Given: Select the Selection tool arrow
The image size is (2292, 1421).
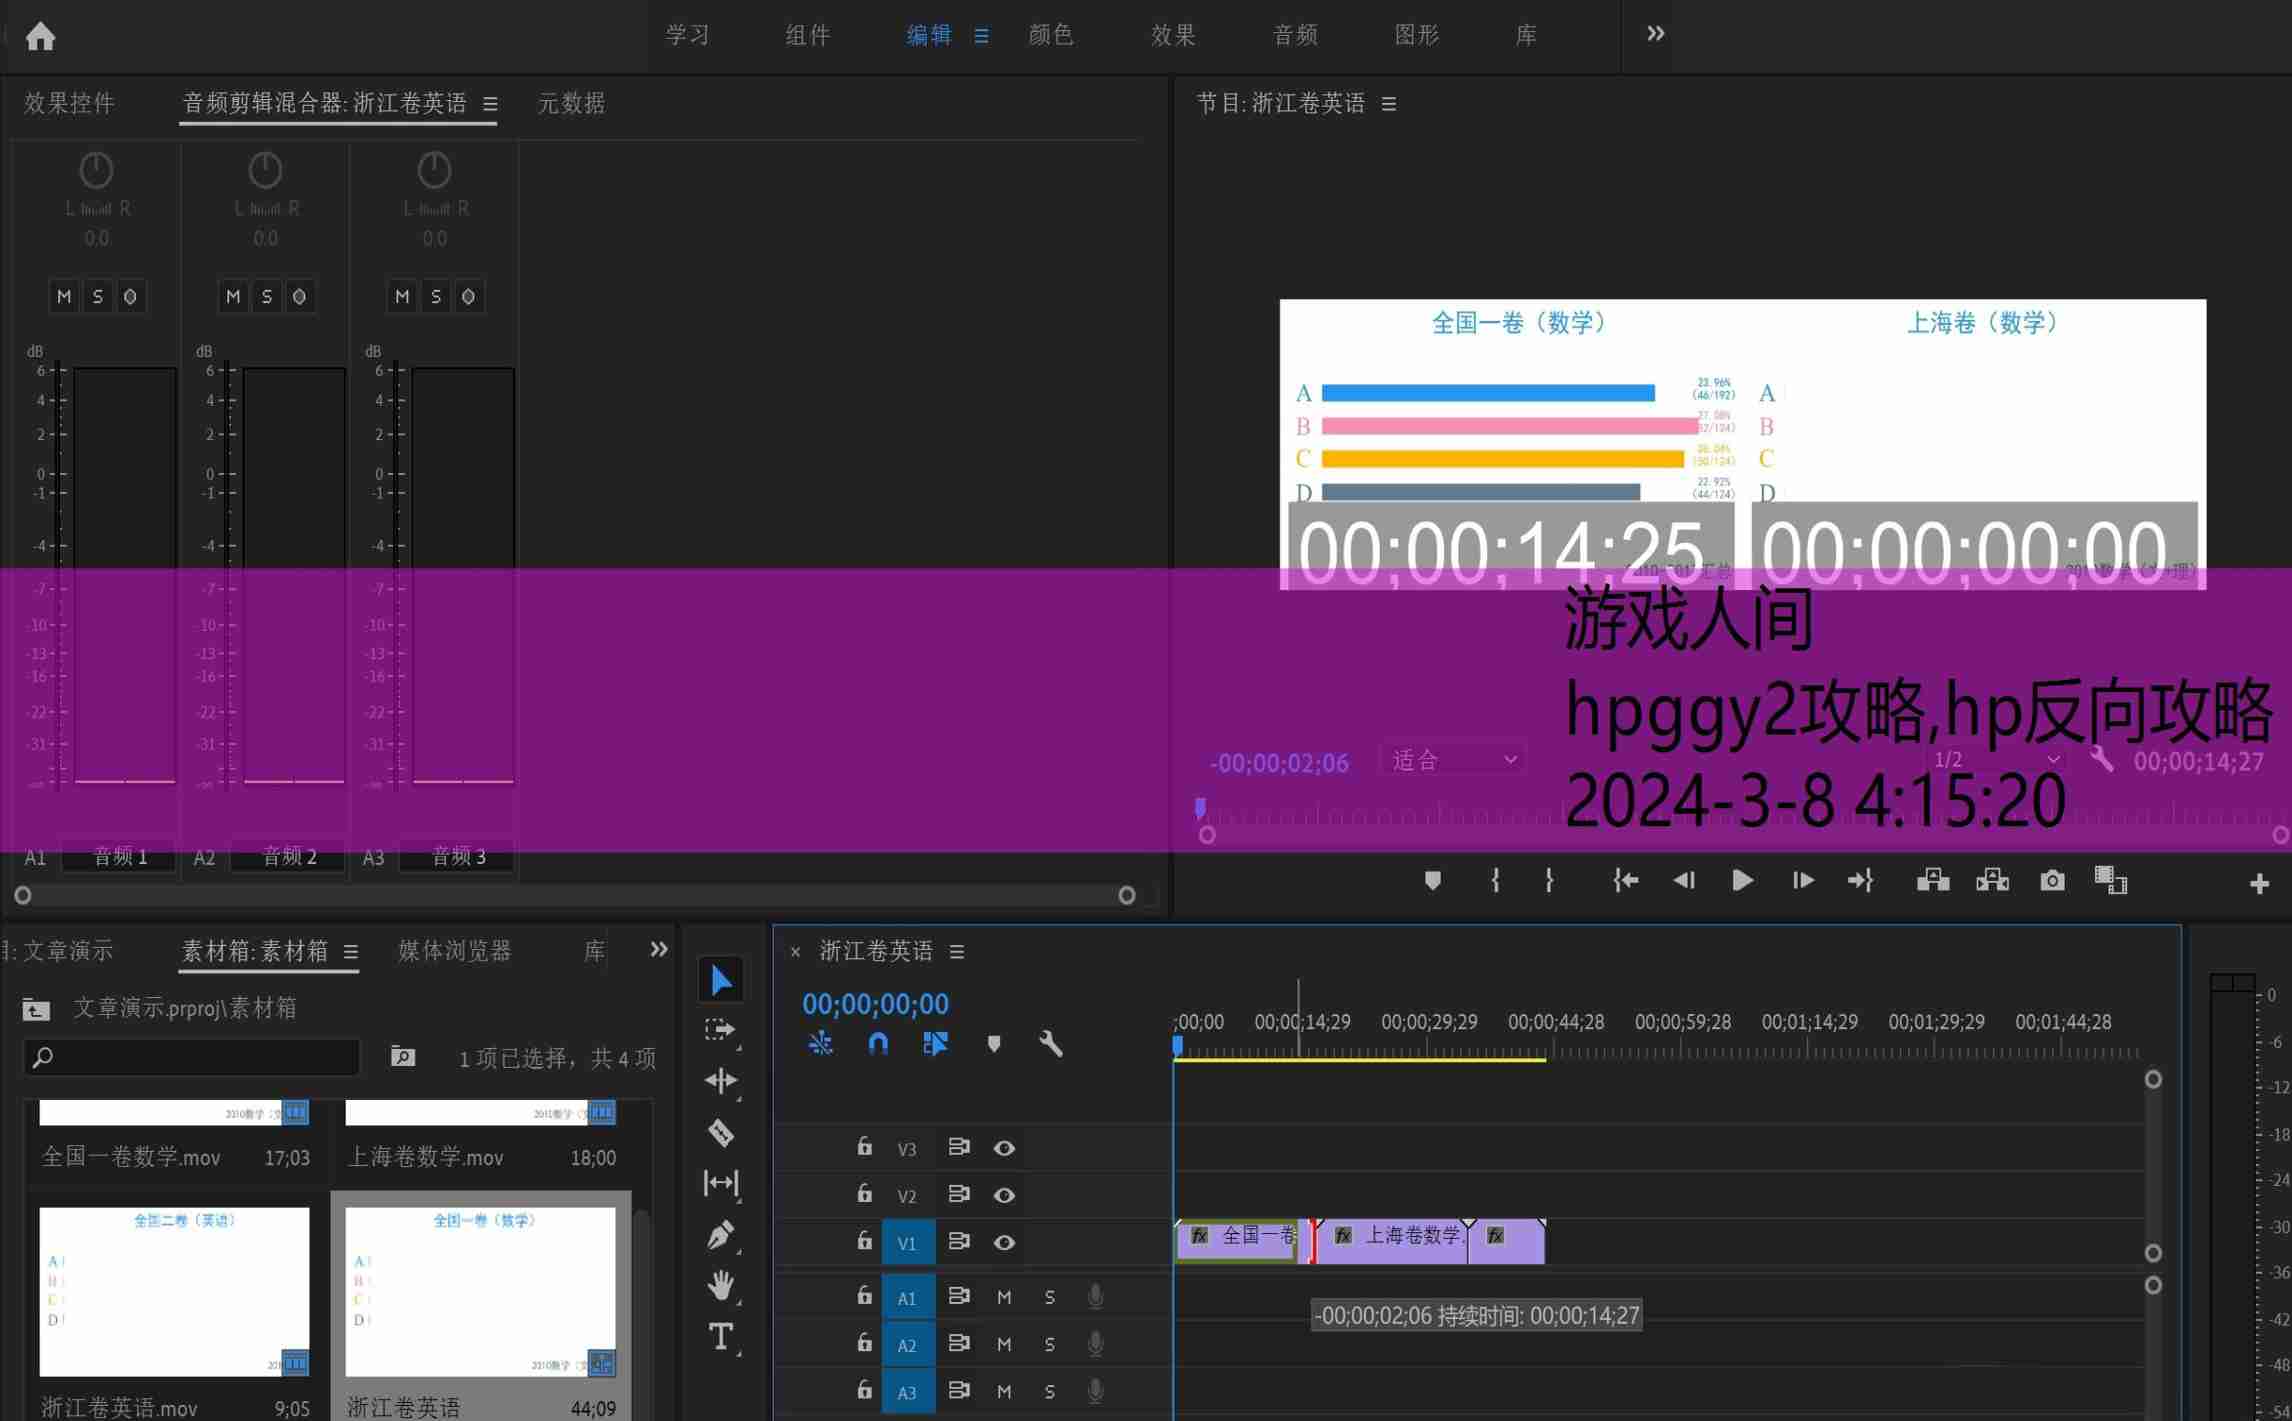Looking at the screenshot, I should coord(721,980).
